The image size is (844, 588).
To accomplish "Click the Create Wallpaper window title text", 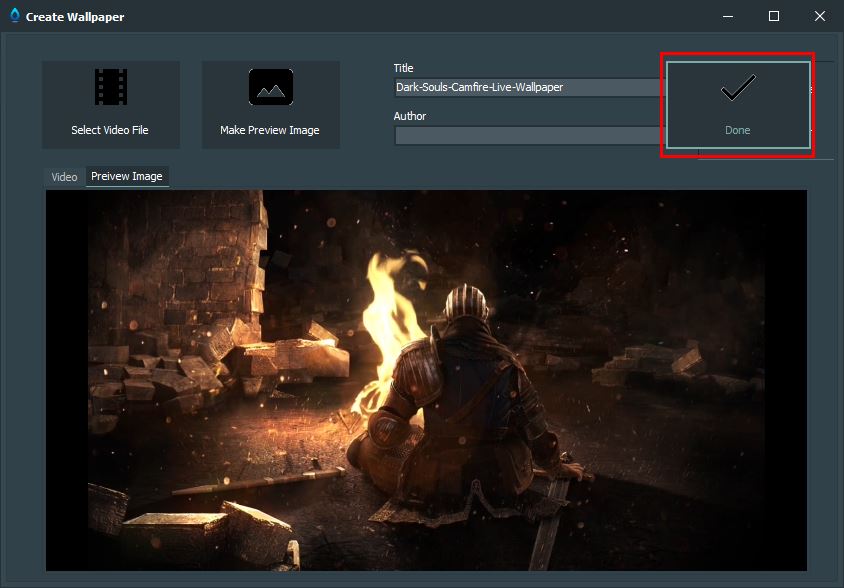I will pos(75,17).
